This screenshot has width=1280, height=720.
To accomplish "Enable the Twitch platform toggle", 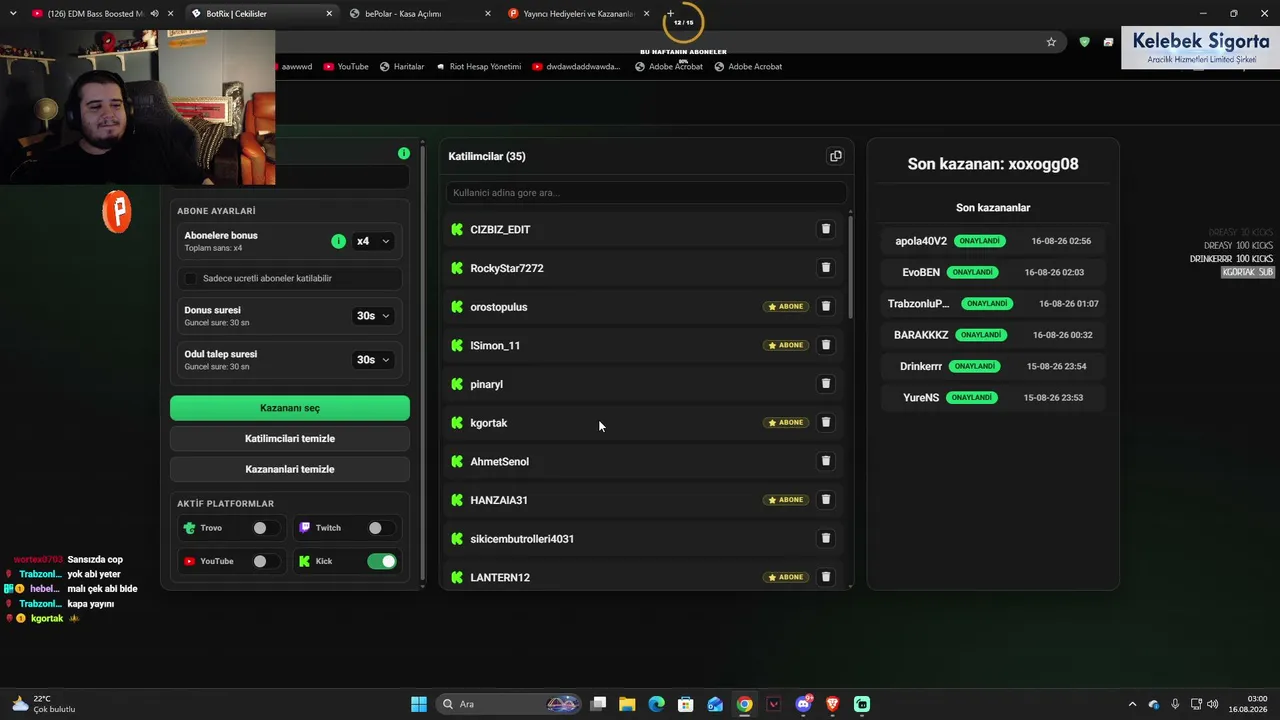I will (x=380, y=528).
